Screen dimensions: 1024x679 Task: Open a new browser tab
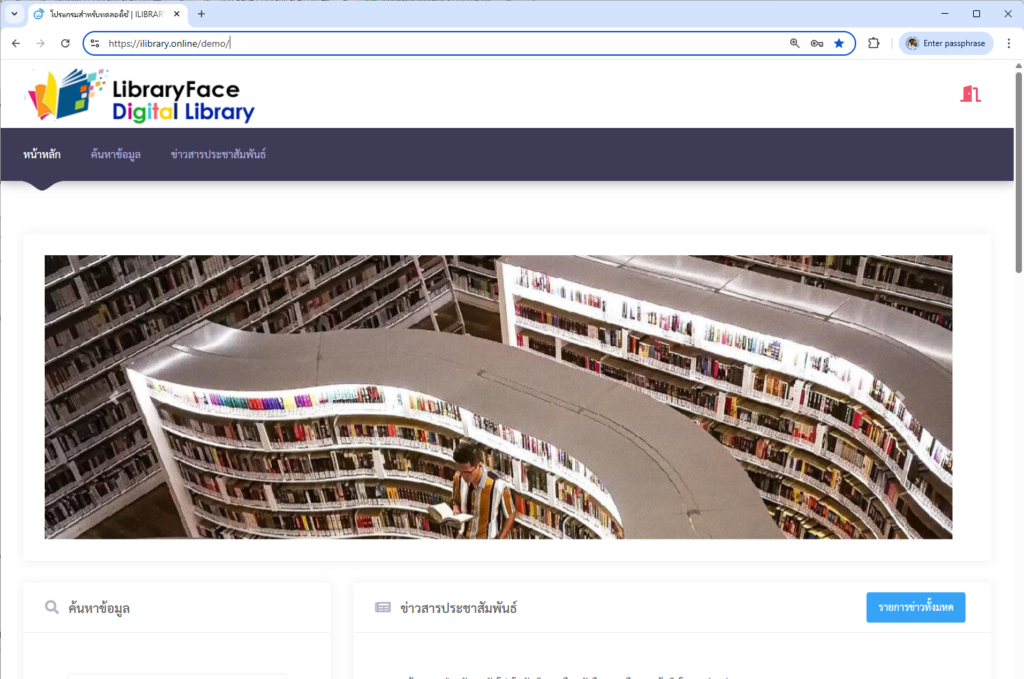[x=201, y=14]
